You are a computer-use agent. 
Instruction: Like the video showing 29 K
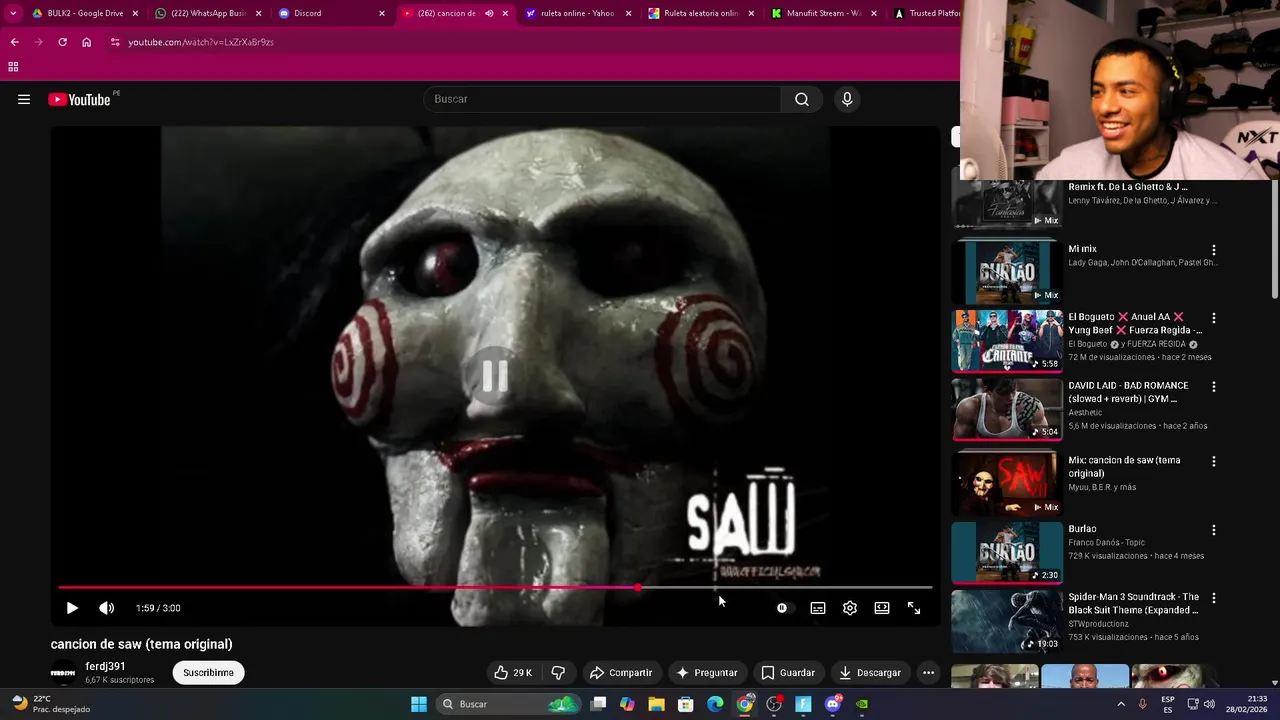(x=513, y=673)
